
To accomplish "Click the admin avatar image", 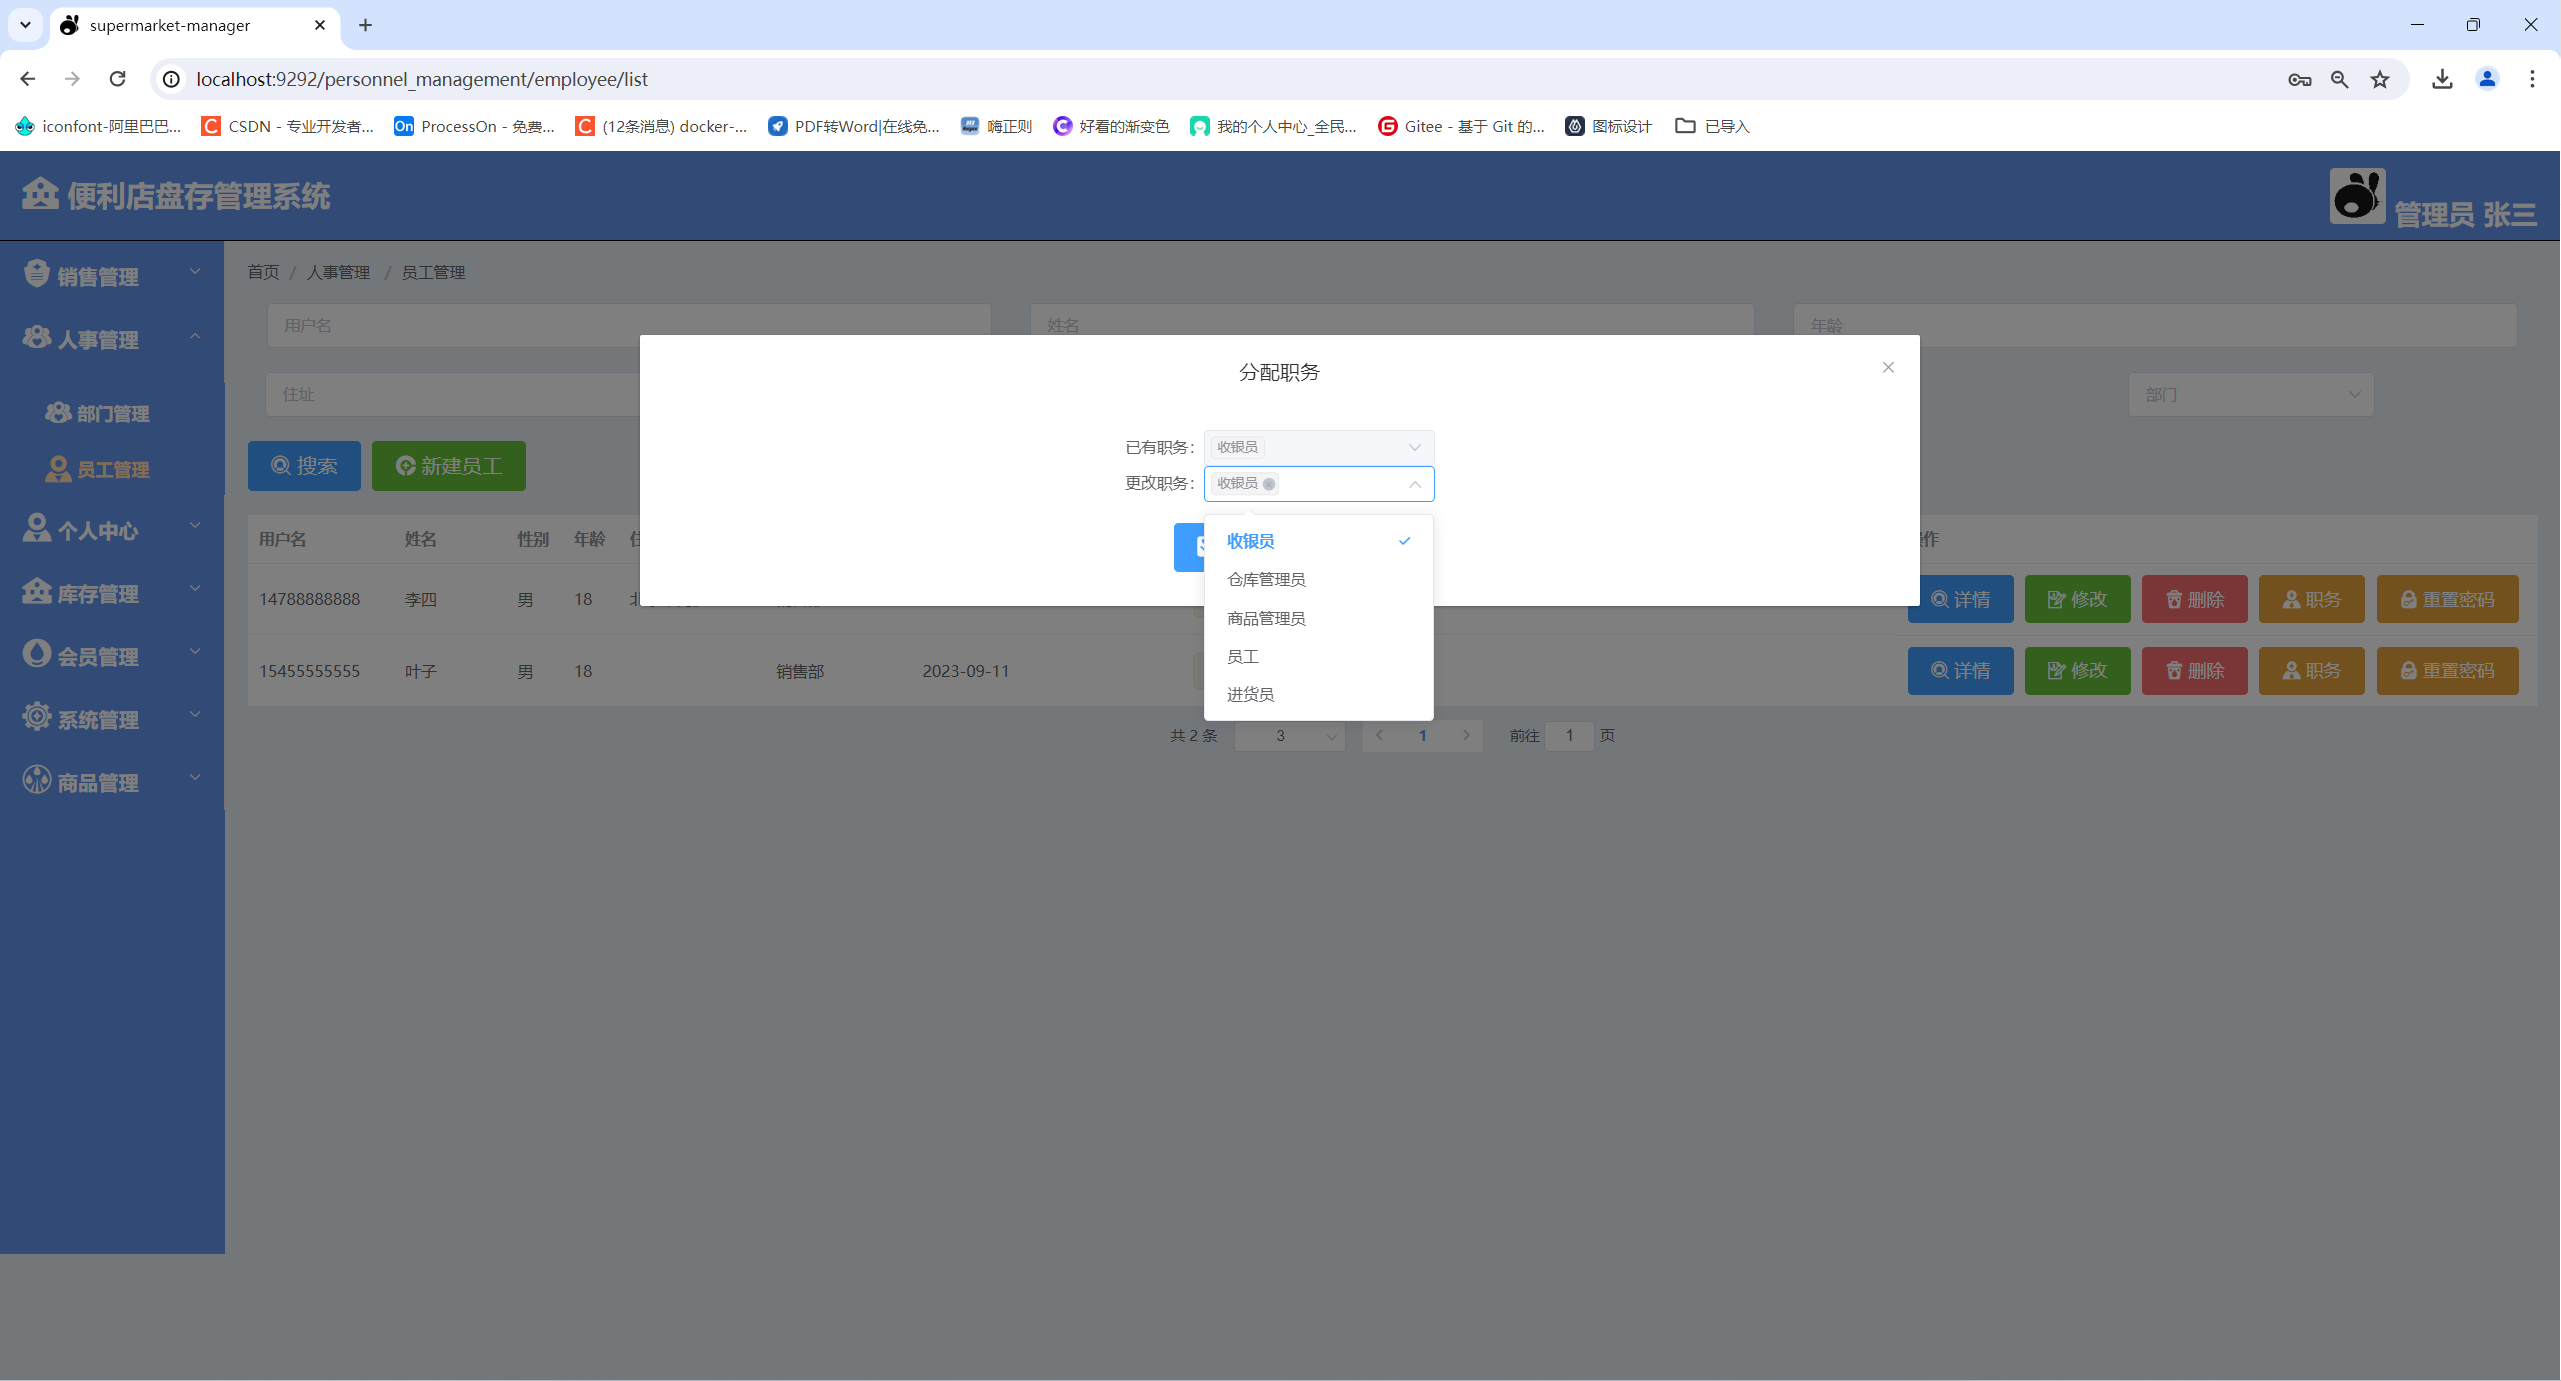I will point(2357,195).
